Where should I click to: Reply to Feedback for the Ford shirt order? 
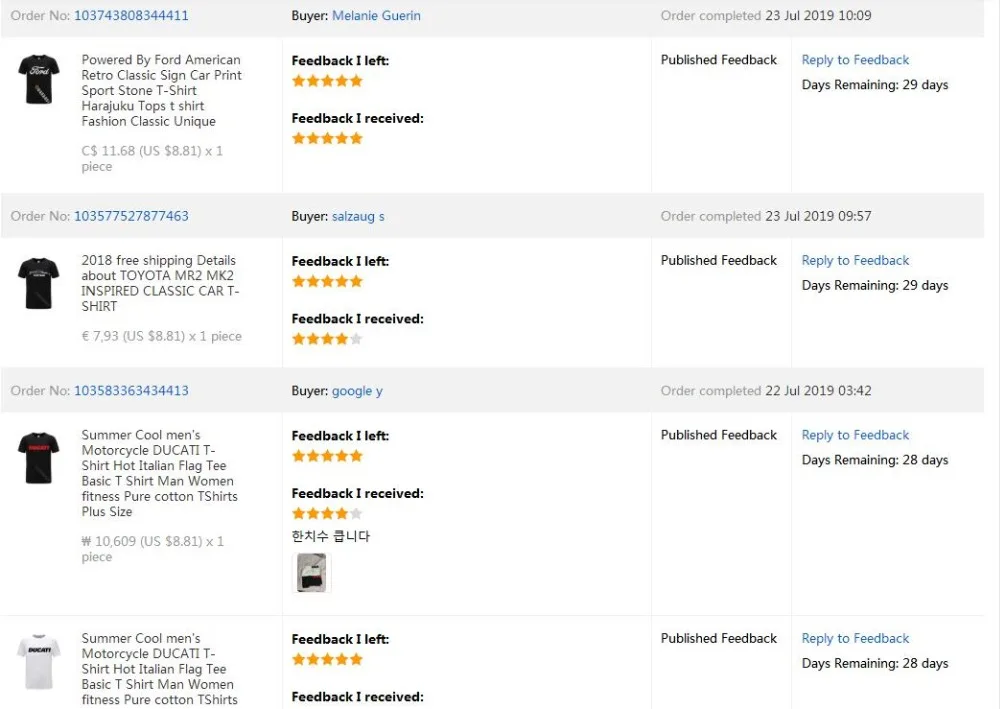pos(855,60)
